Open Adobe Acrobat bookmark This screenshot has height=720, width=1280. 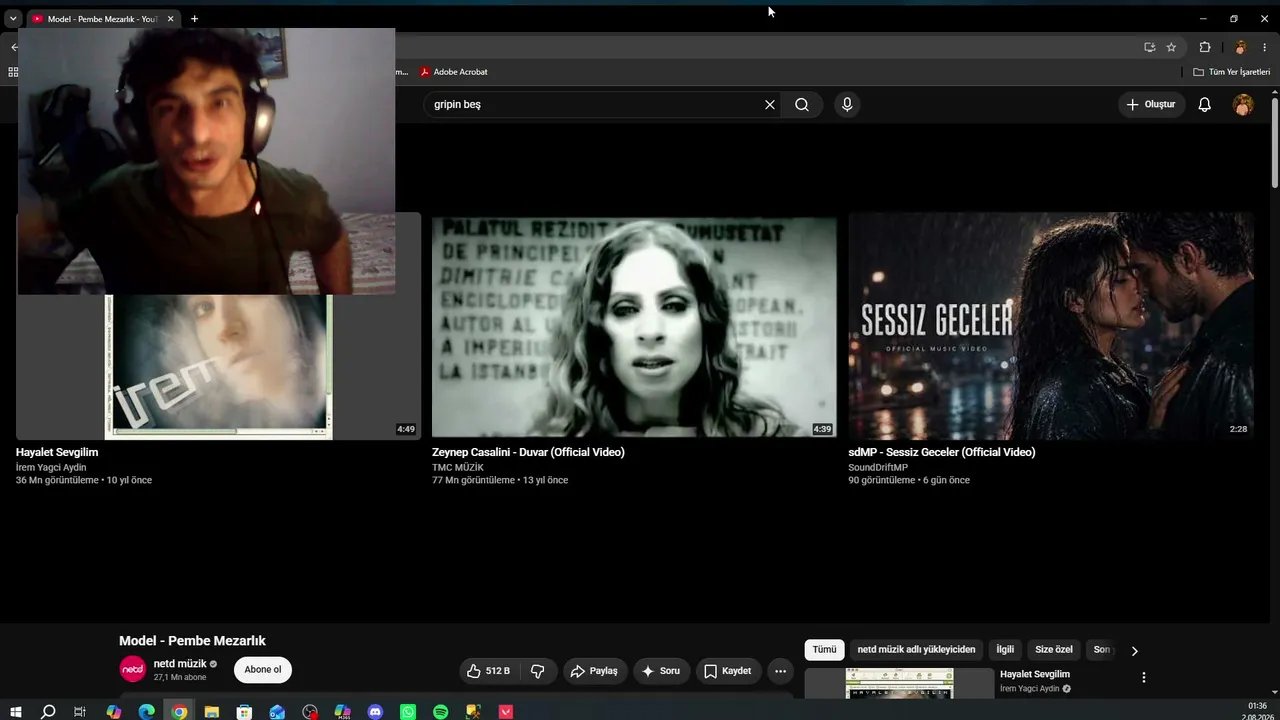pyautogui.click(x=454, y=72)
